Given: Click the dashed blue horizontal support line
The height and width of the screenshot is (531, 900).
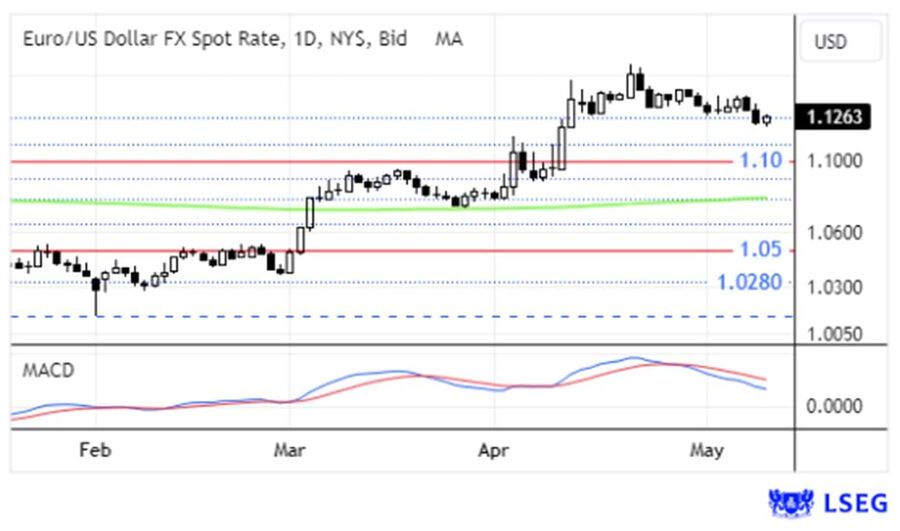Looking at the screenshot, I should click(x=400, y=316).
